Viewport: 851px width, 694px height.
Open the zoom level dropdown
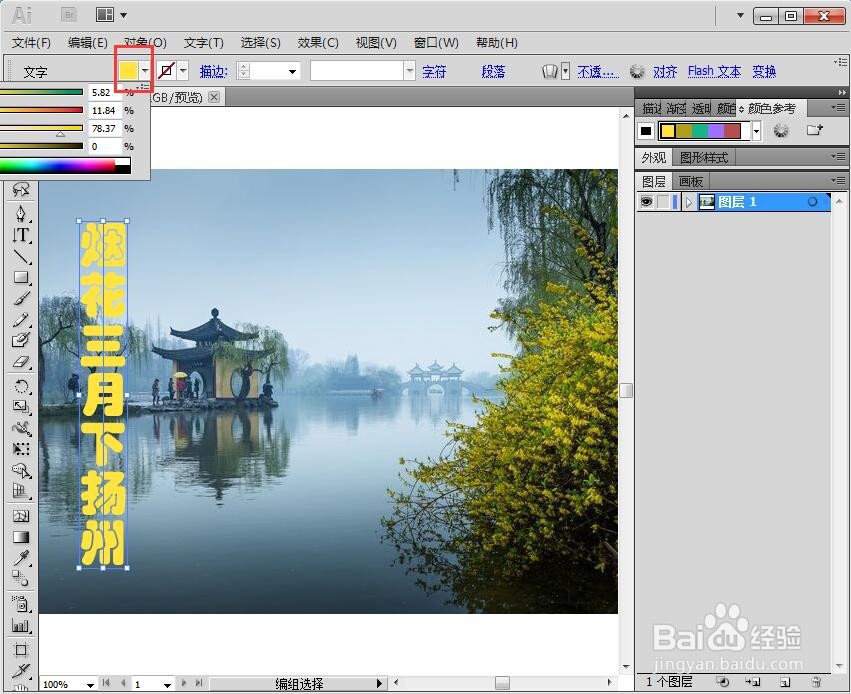[90, 685]
